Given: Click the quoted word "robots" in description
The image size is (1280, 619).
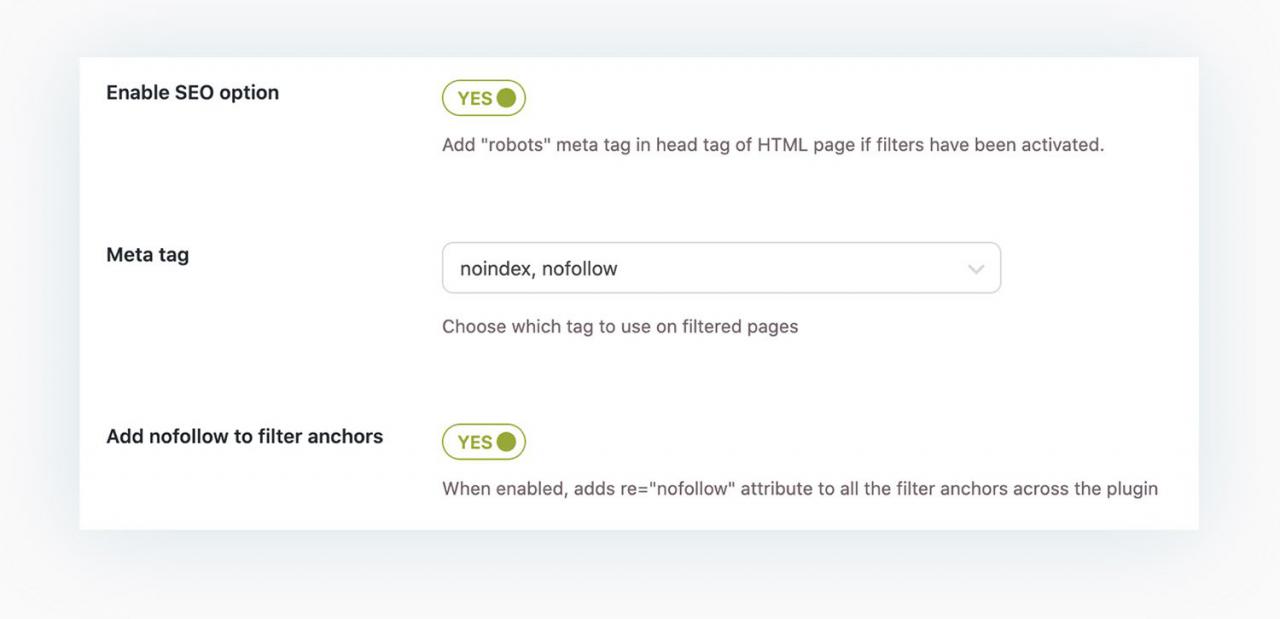Looking at the screenshot, I should coord(516,145).
